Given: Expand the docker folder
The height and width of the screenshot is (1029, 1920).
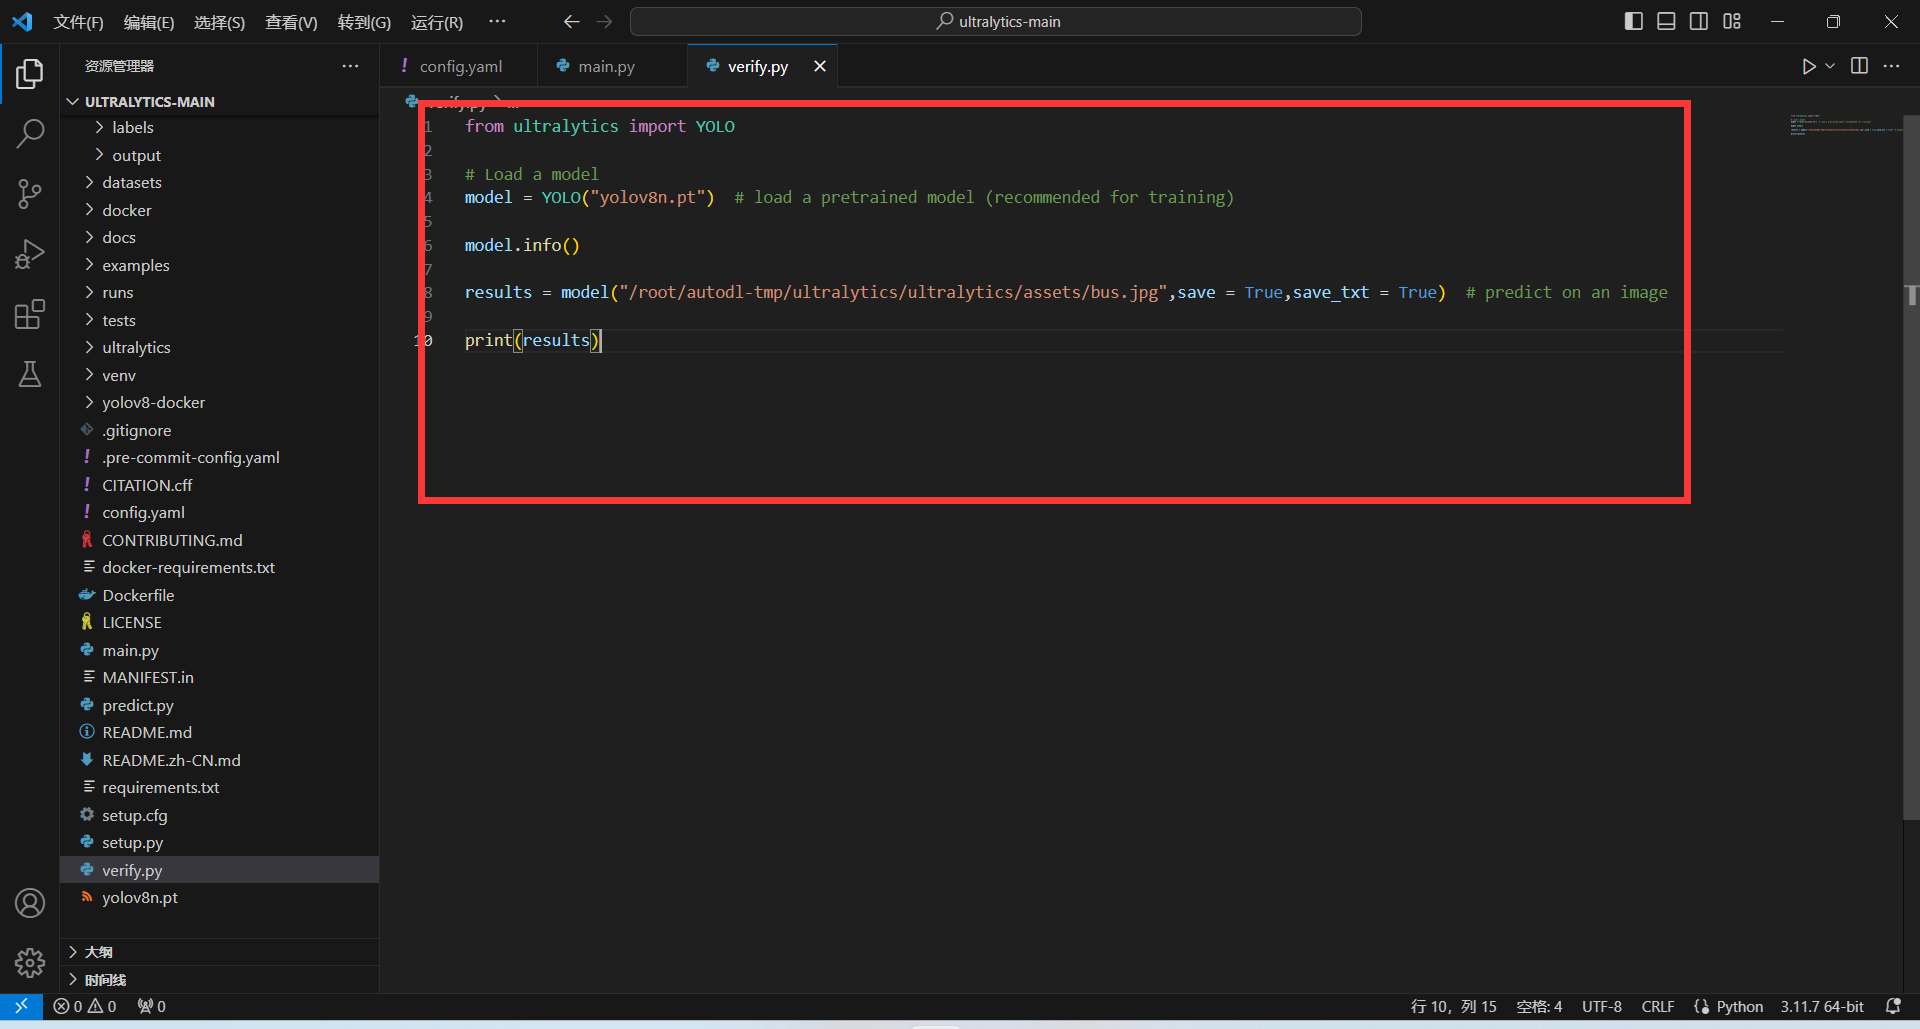Looking at the screenshot, I should point(220,210).
